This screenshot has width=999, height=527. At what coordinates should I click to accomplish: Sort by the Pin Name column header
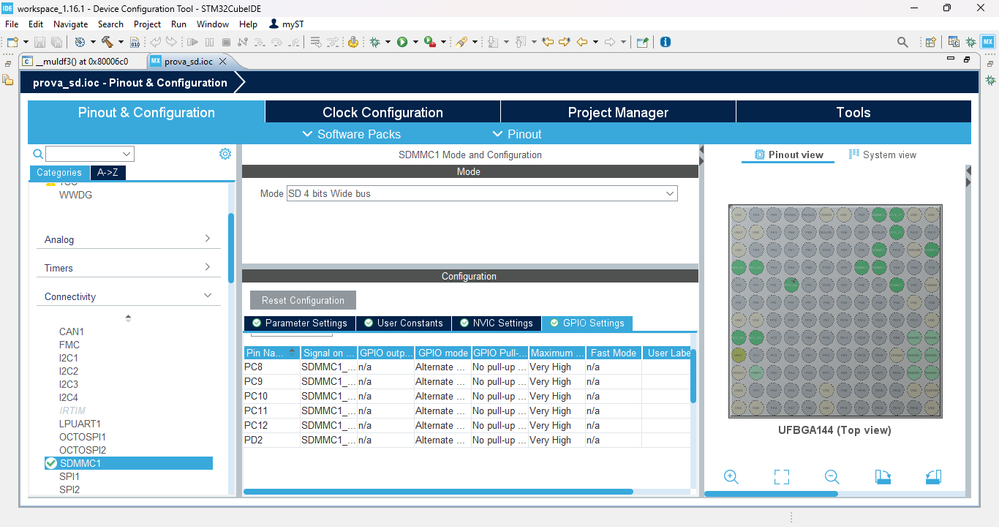271,352
